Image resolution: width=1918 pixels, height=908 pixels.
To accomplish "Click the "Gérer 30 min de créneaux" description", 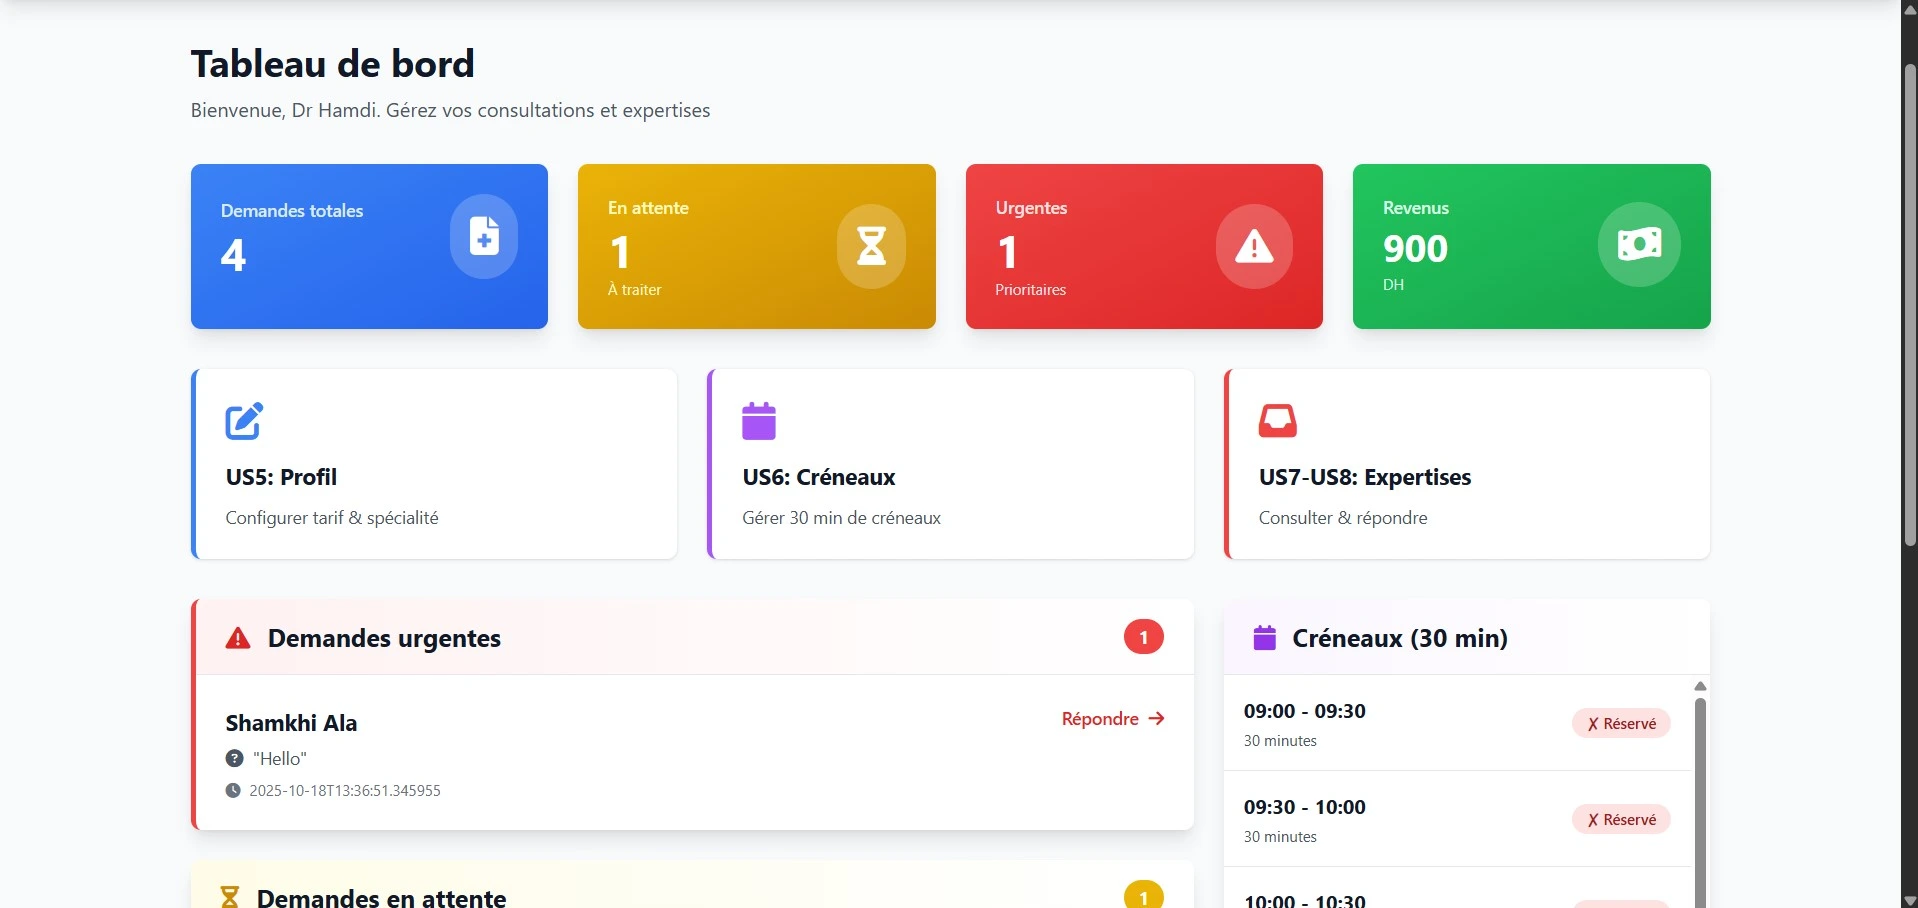I will click(841, 518).
